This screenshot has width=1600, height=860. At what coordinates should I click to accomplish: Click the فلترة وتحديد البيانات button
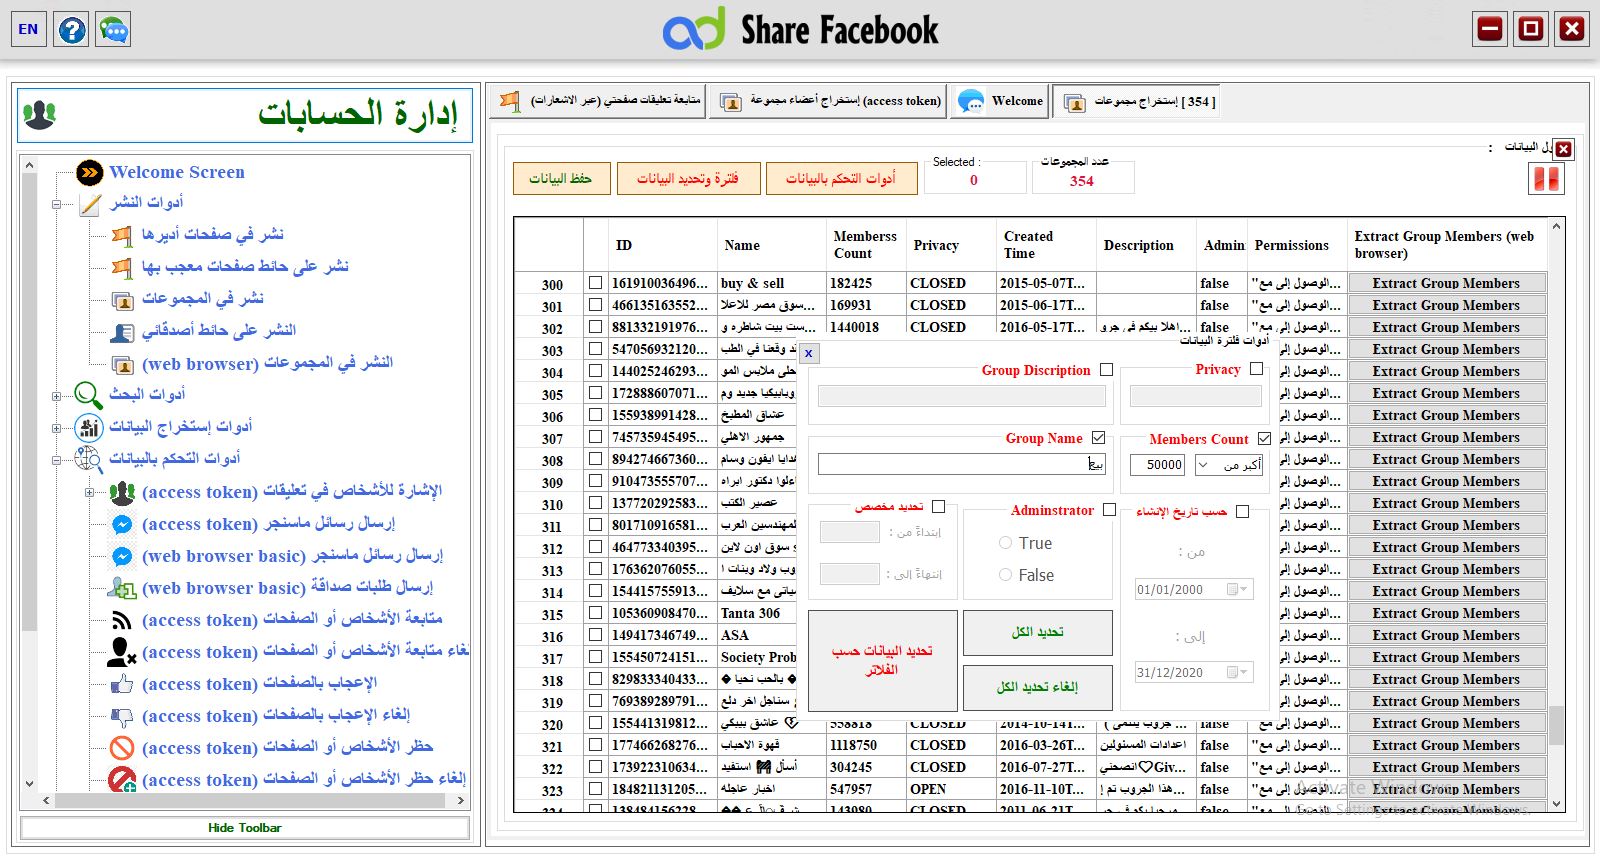tap(688, 178)
